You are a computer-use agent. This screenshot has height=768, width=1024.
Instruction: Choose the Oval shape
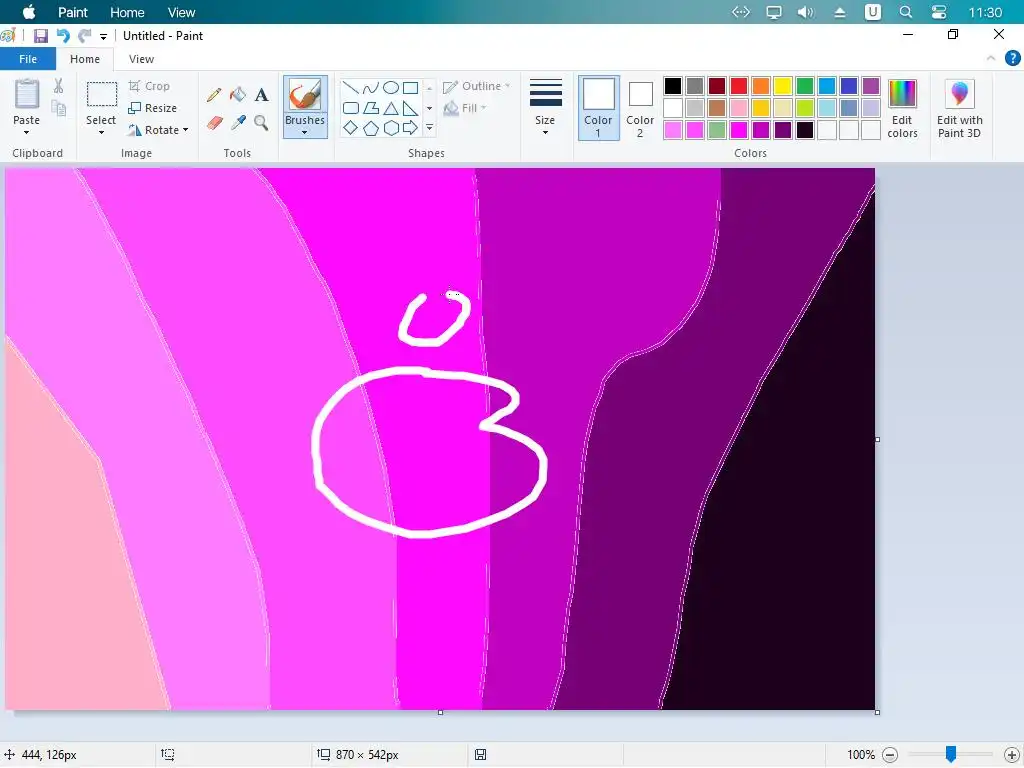pyautogui.click(x=391, y=88)
